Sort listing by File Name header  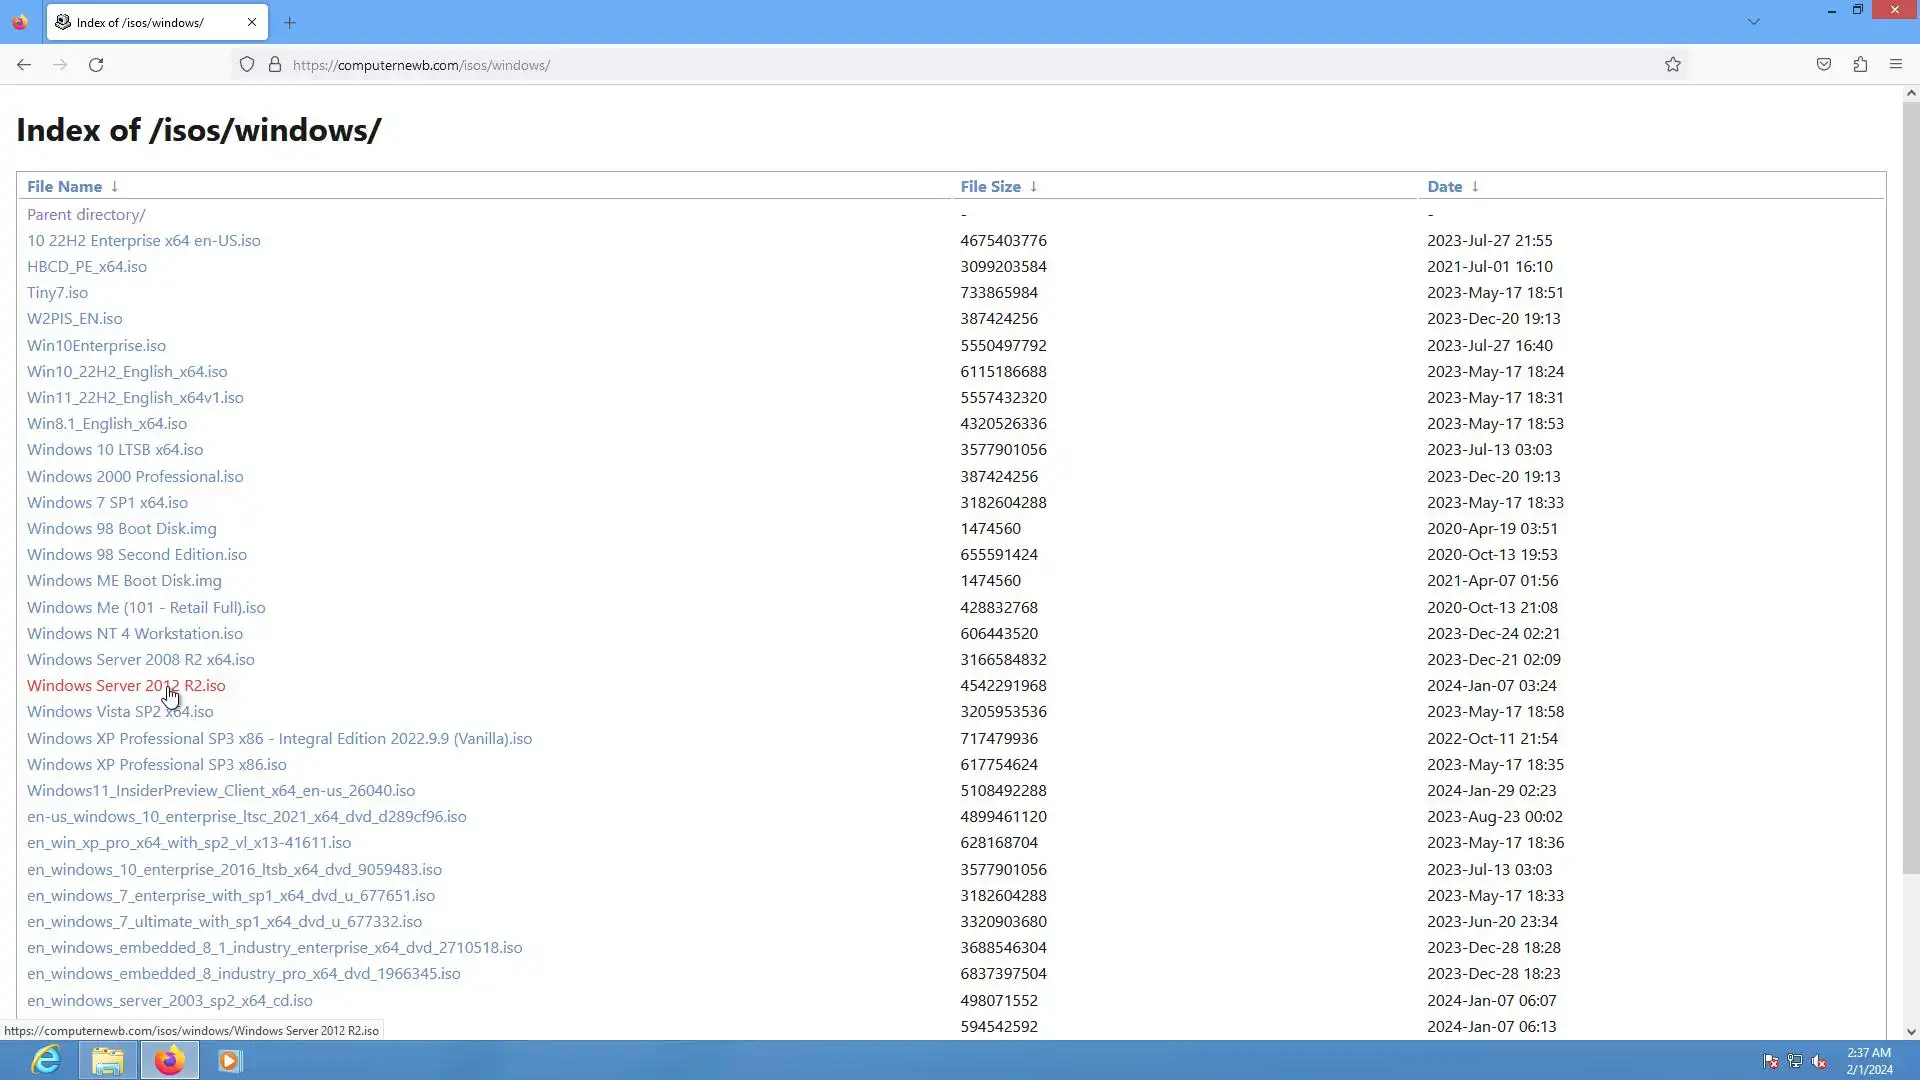click(x=64, y=187)
